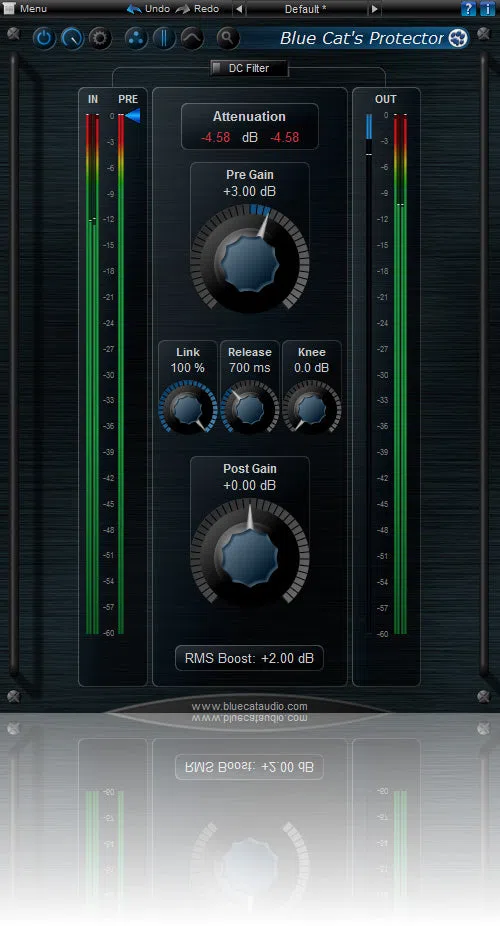The height and width of the screenshot is (926, 500).
Task: Click the Blue Cat logo icon
Action: point(458,38)
